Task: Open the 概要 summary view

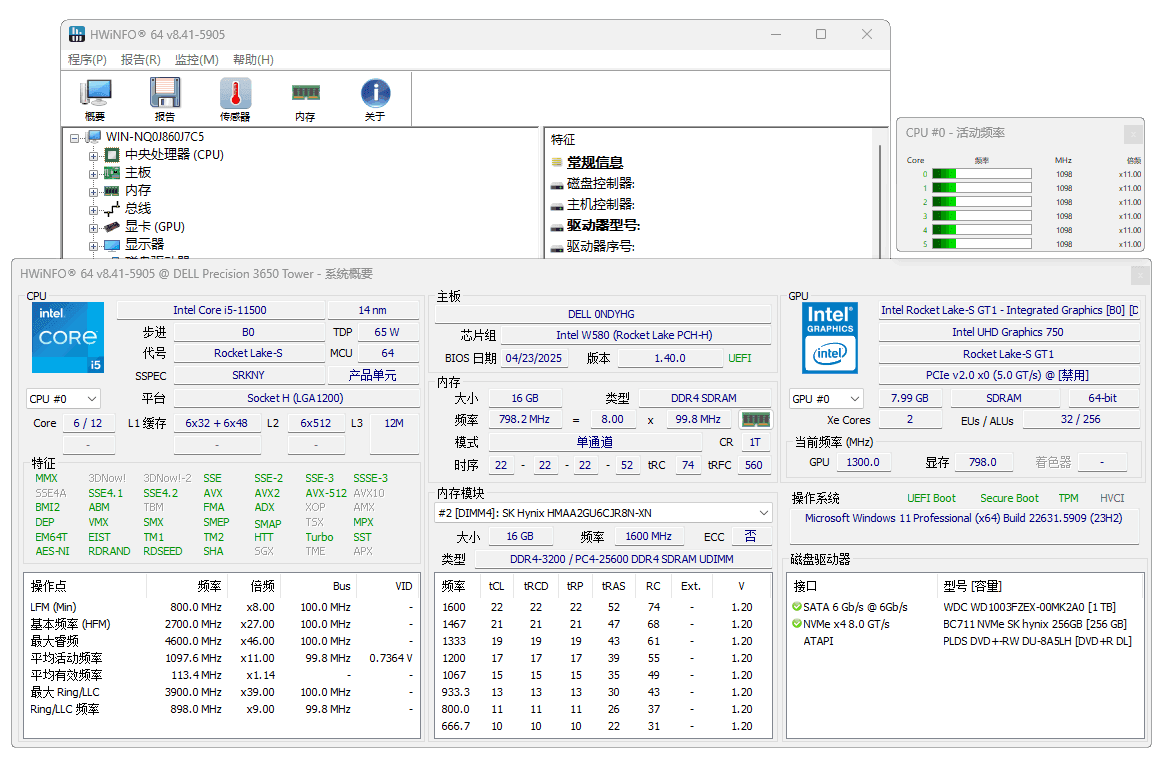Action: point(95,95)
